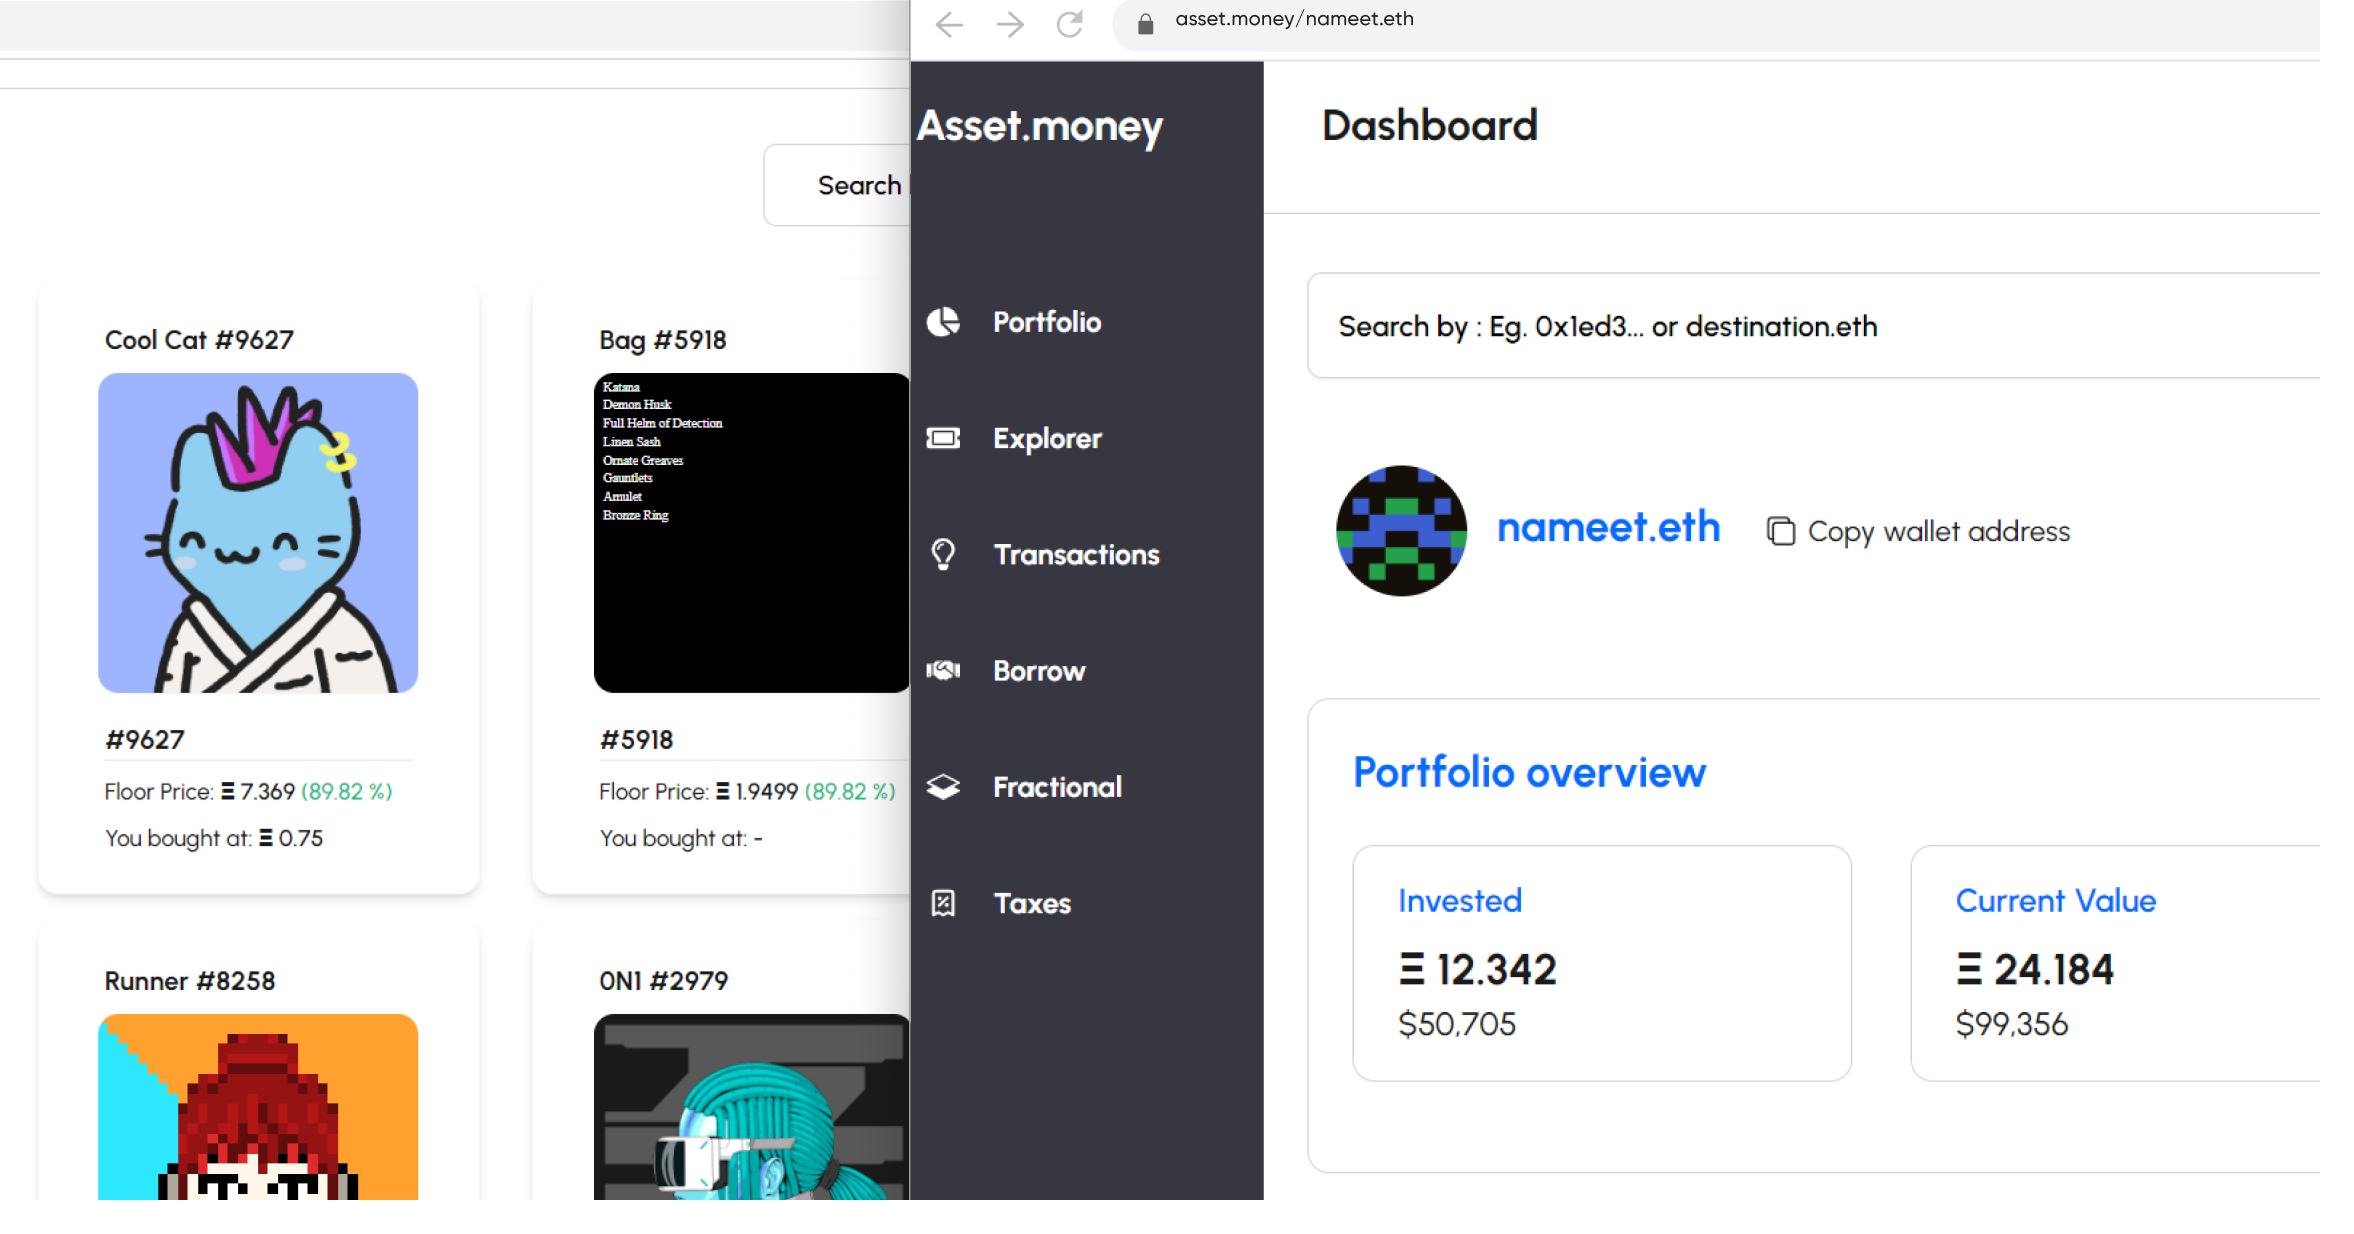
Task: Click the Cool Cat #9627 title
Action: coord(199,340)
